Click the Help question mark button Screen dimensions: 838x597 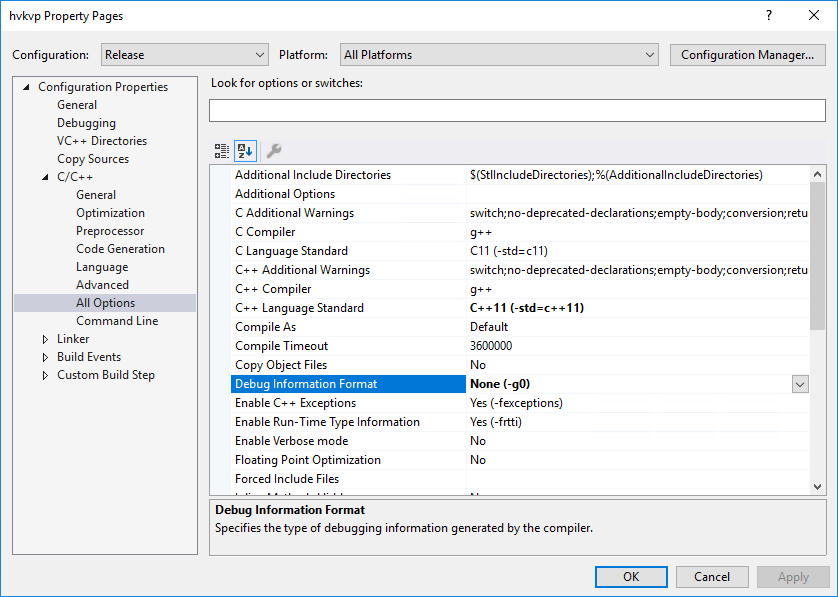[x=768, y=16]
